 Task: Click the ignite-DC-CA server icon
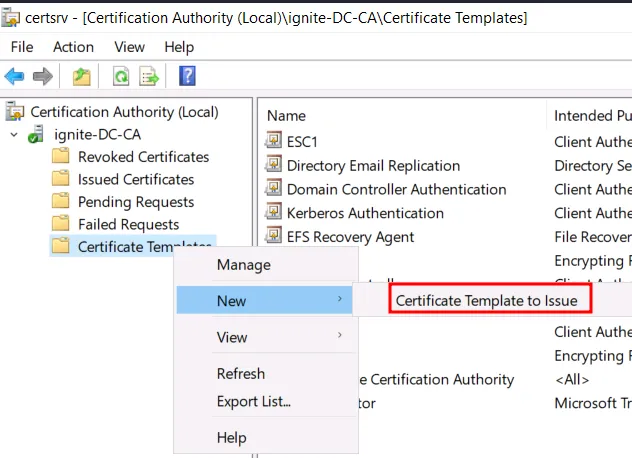(37, 134)
